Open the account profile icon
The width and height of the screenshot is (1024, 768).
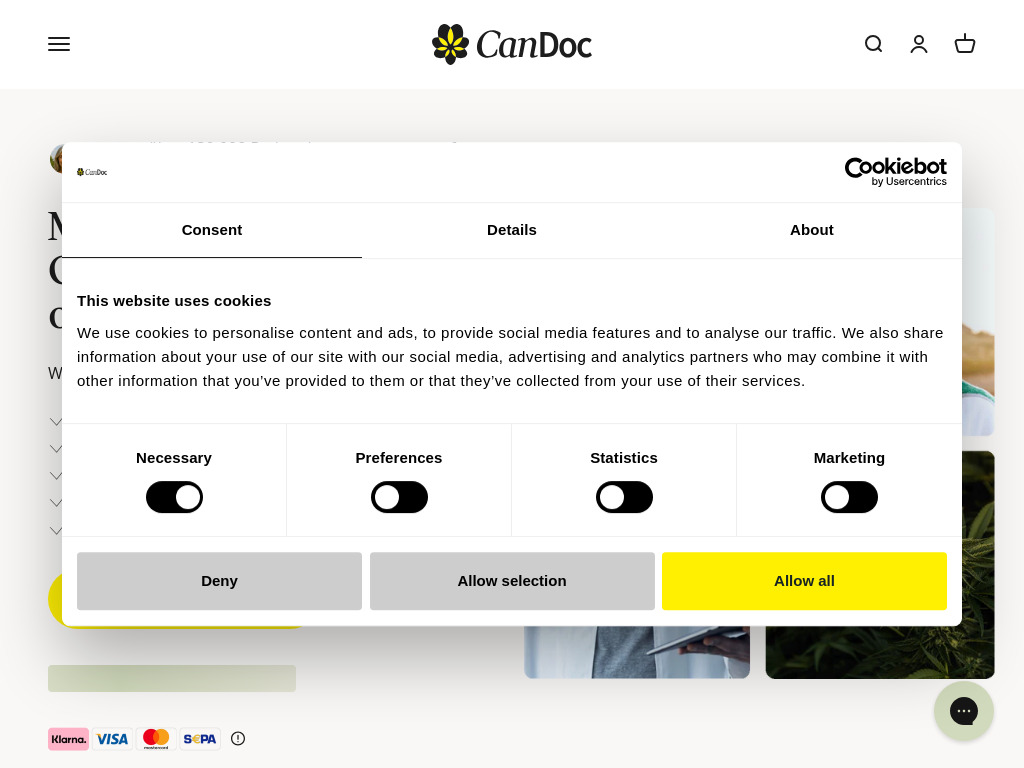click(x=919, y=44)
